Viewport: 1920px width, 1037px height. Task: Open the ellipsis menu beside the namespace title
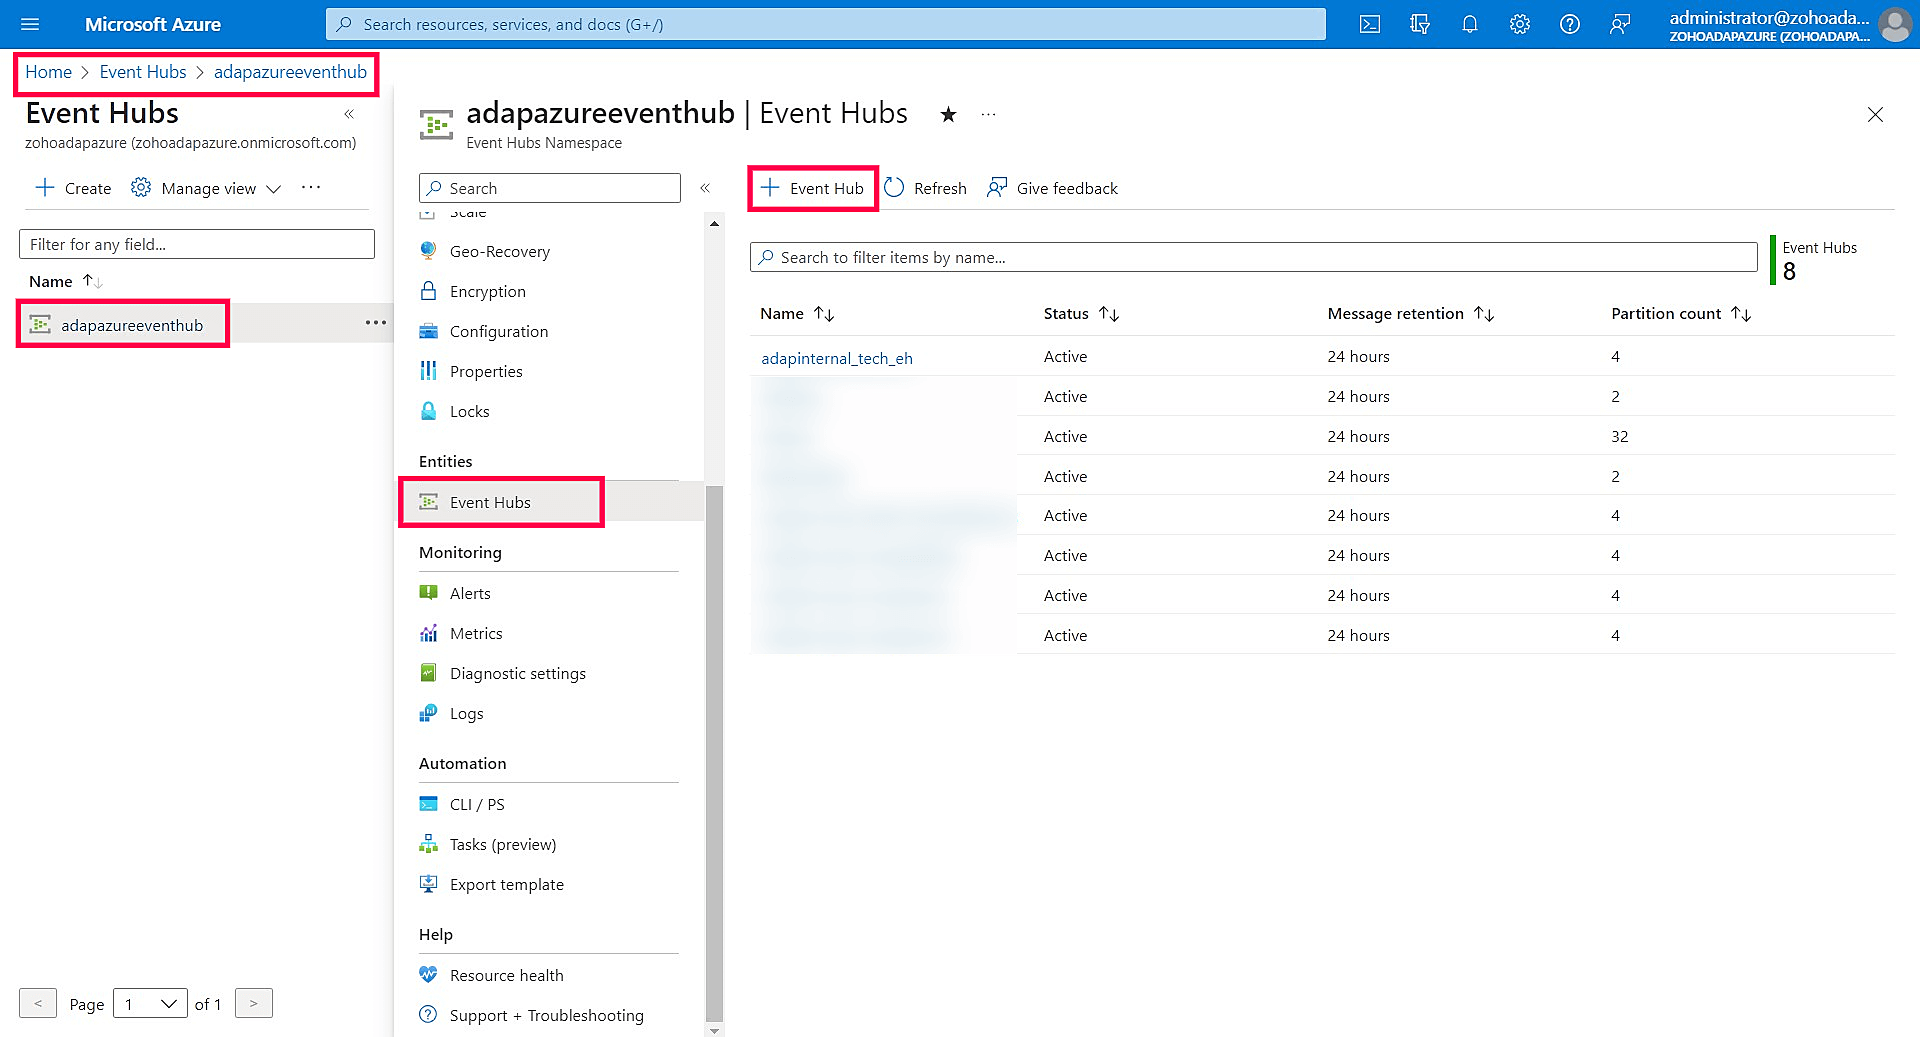tap(988, 114)
